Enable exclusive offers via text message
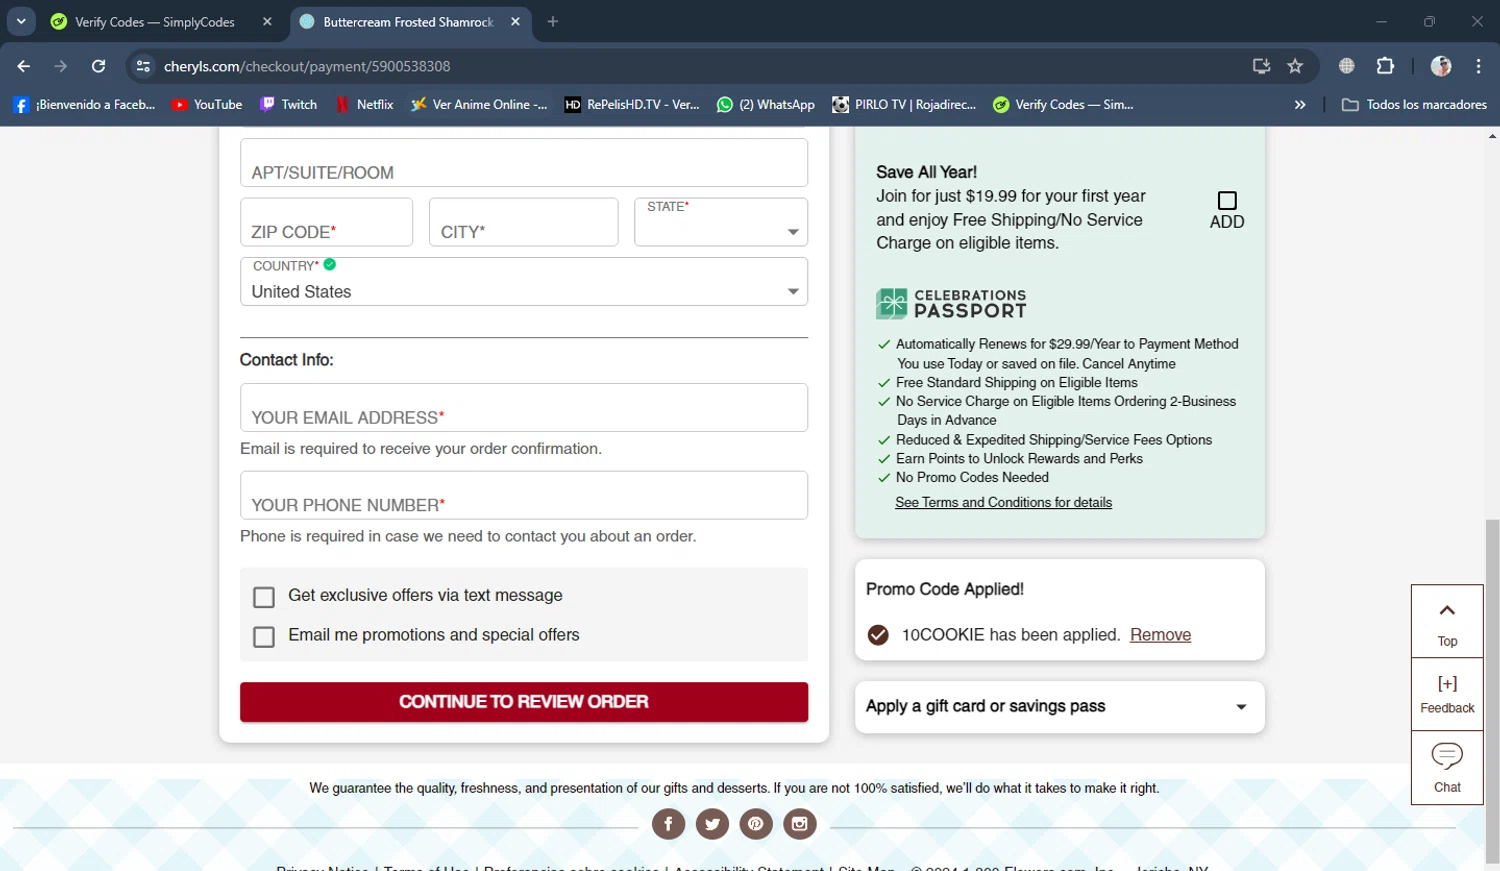 coord(264,597)
